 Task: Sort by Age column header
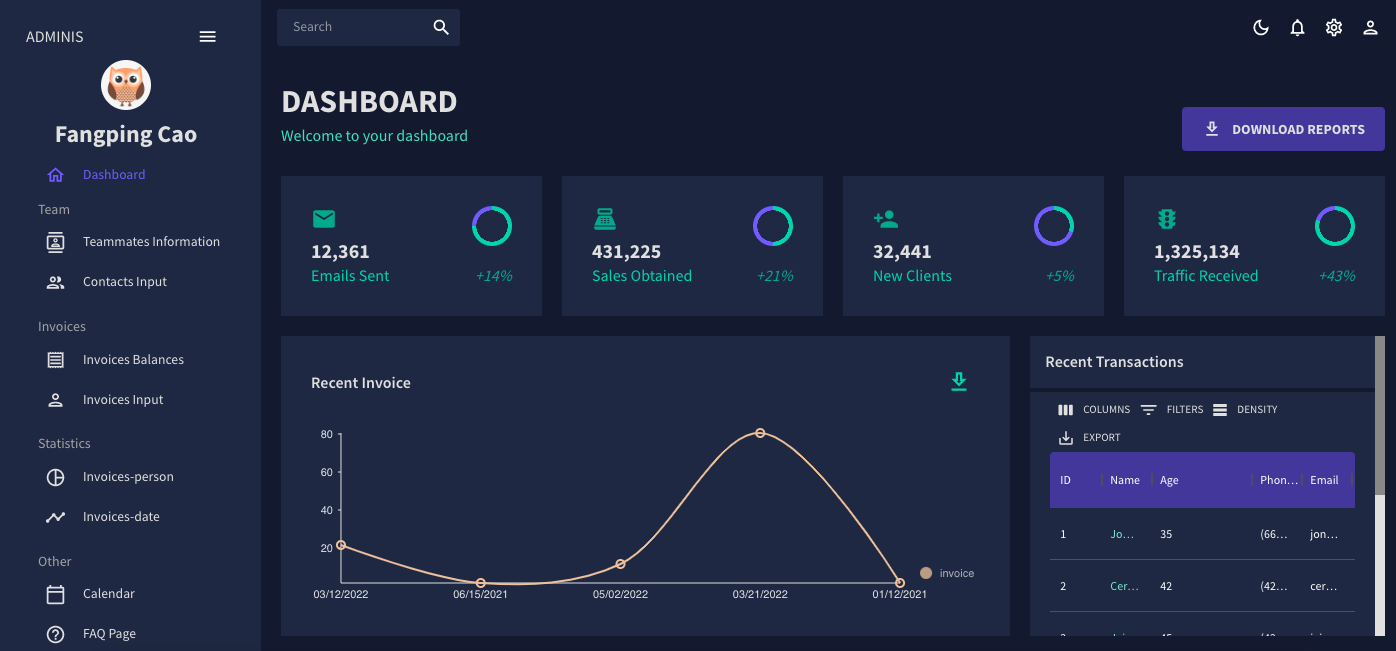point(1169,480)
